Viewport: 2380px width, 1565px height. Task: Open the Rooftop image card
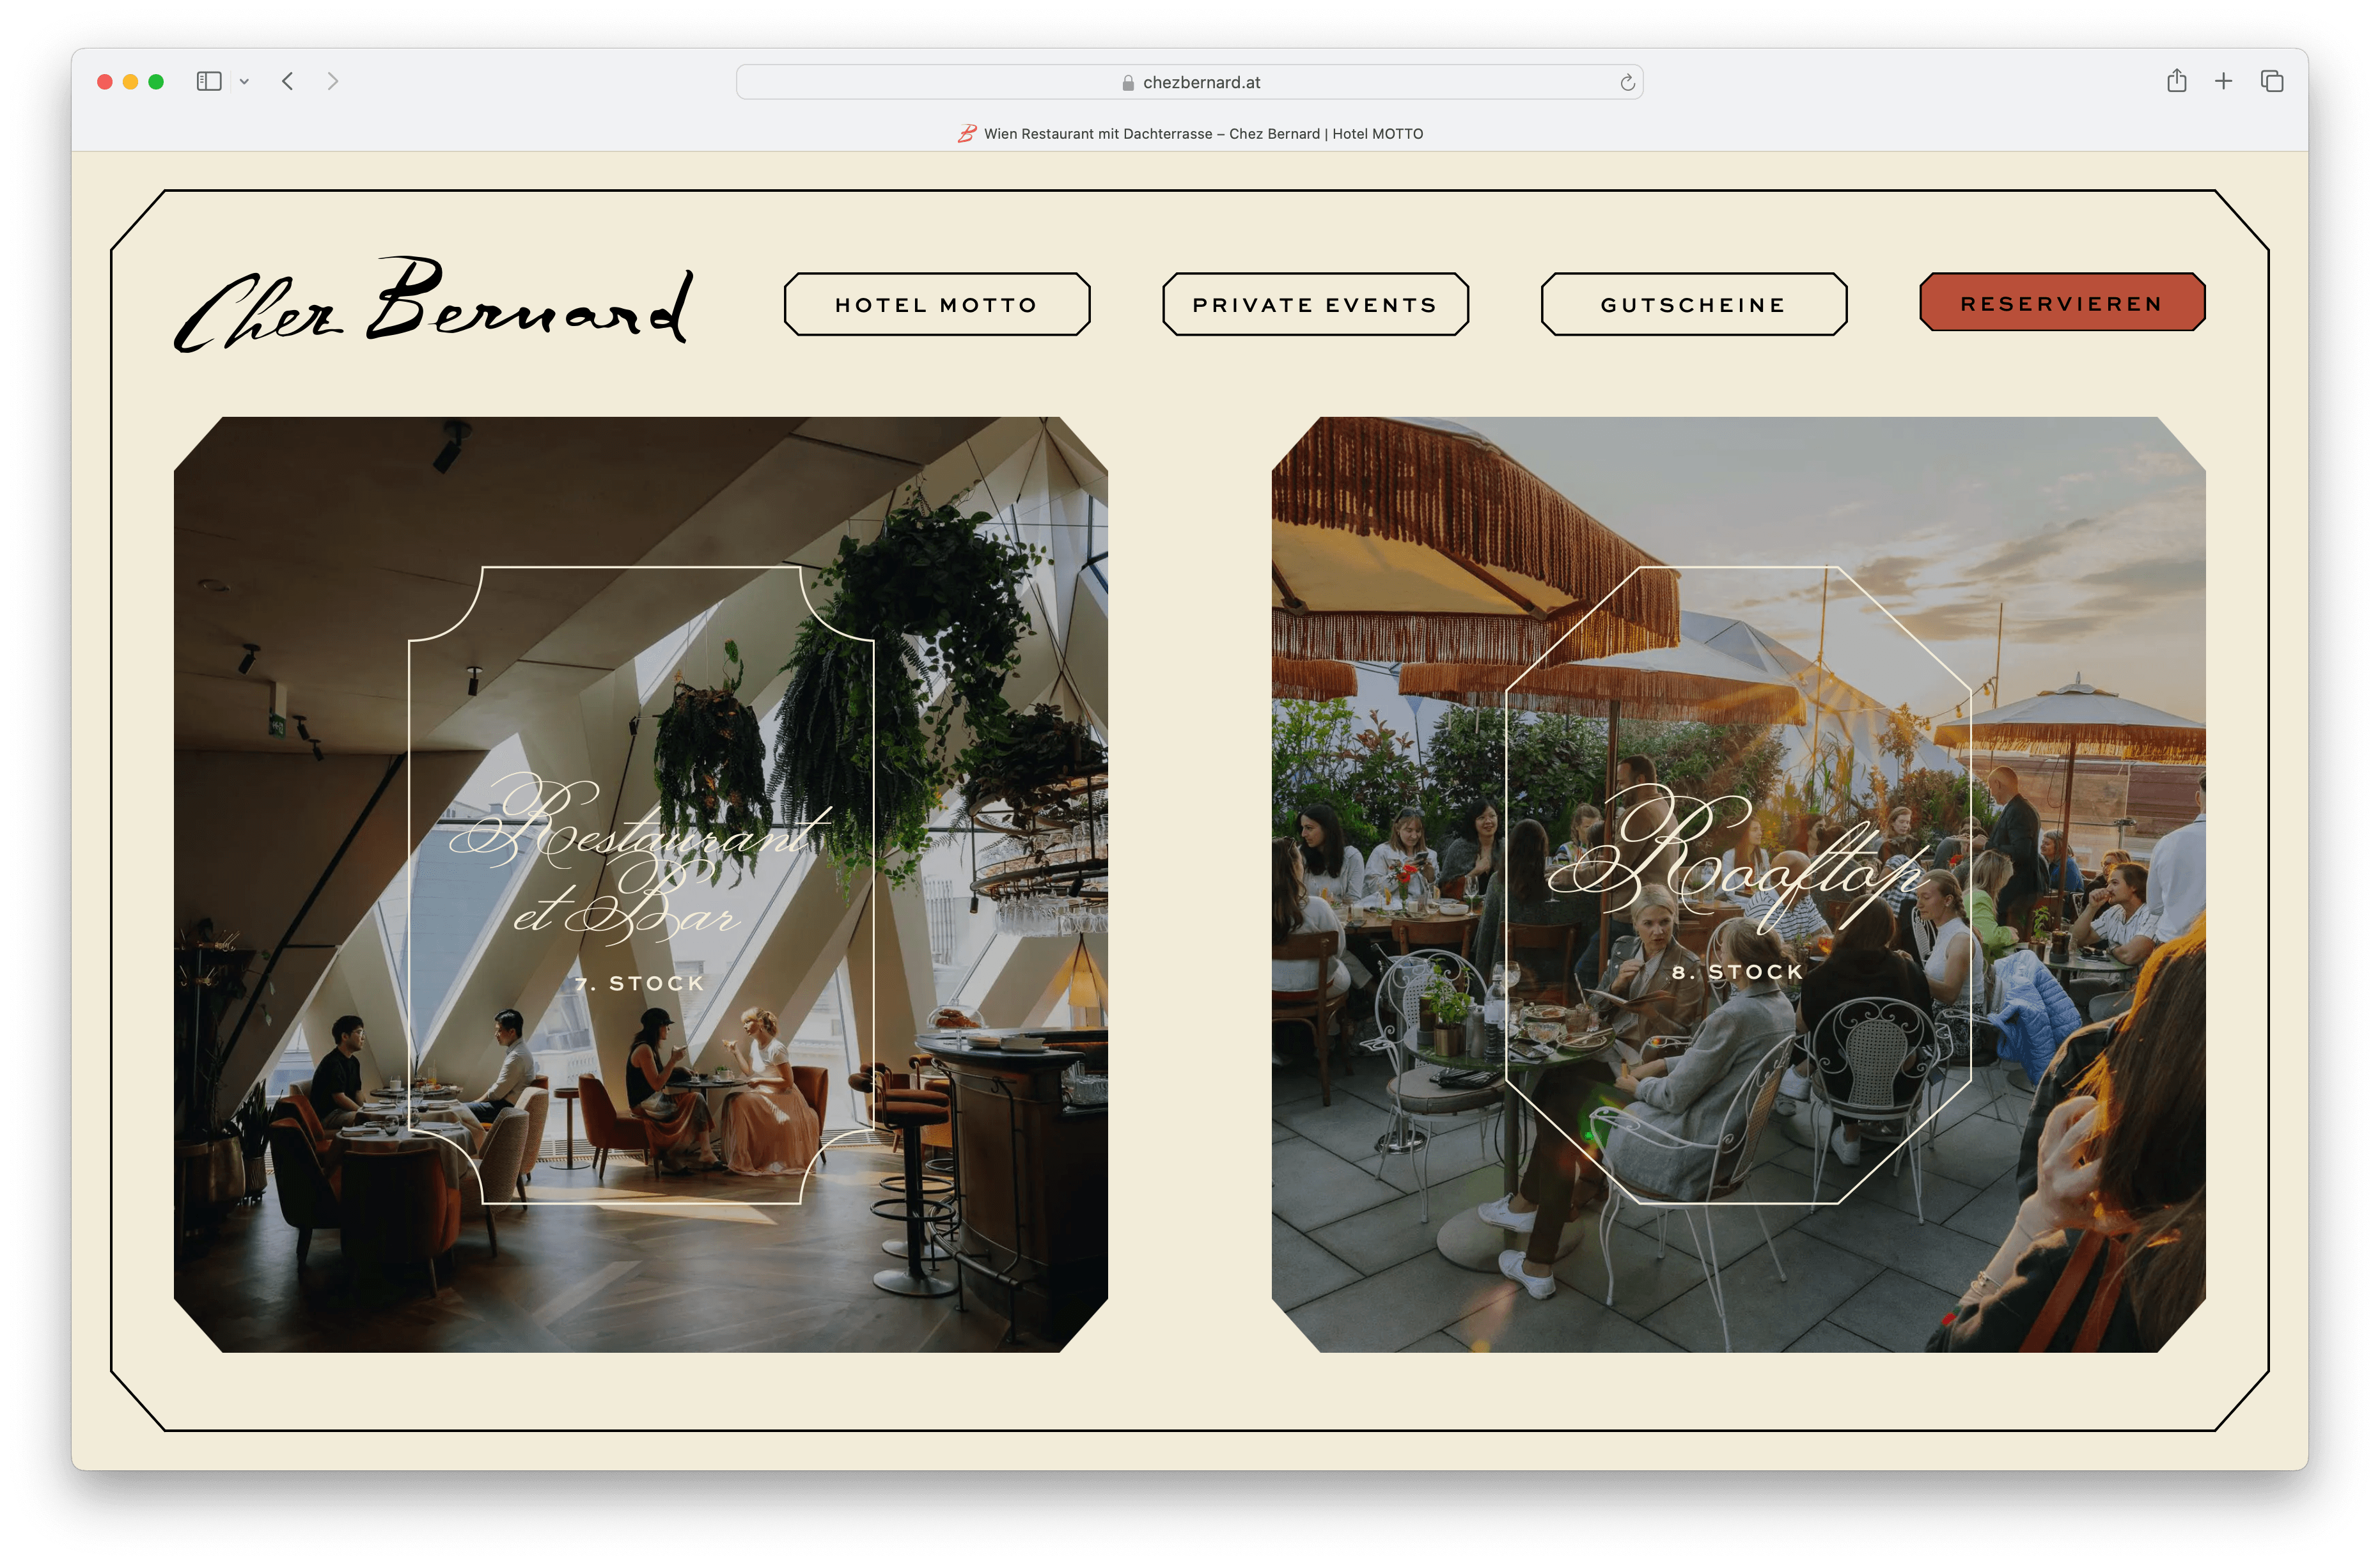pos(1738,884)
